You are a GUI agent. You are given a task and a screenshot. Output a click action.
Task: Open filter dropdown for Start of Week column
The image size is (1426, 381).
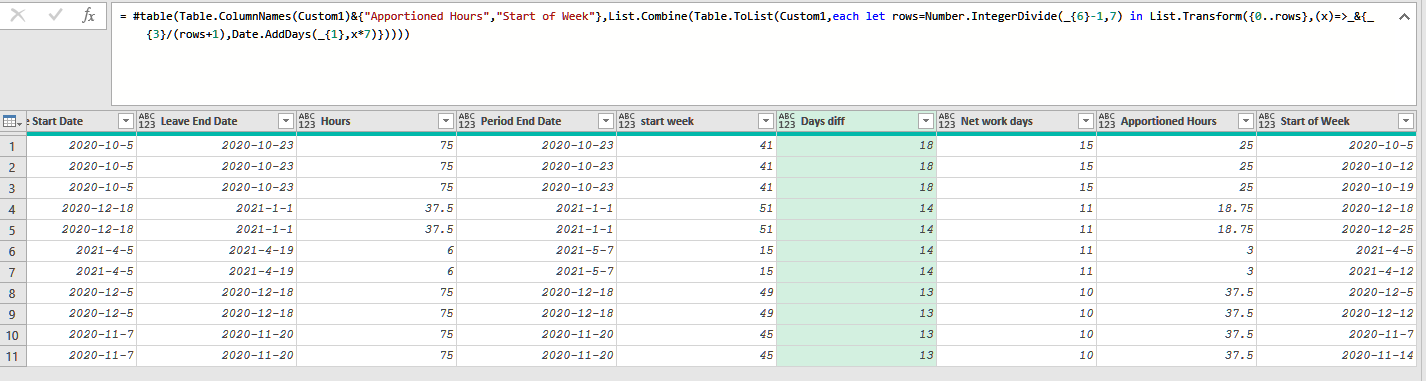pos(1405,121)
